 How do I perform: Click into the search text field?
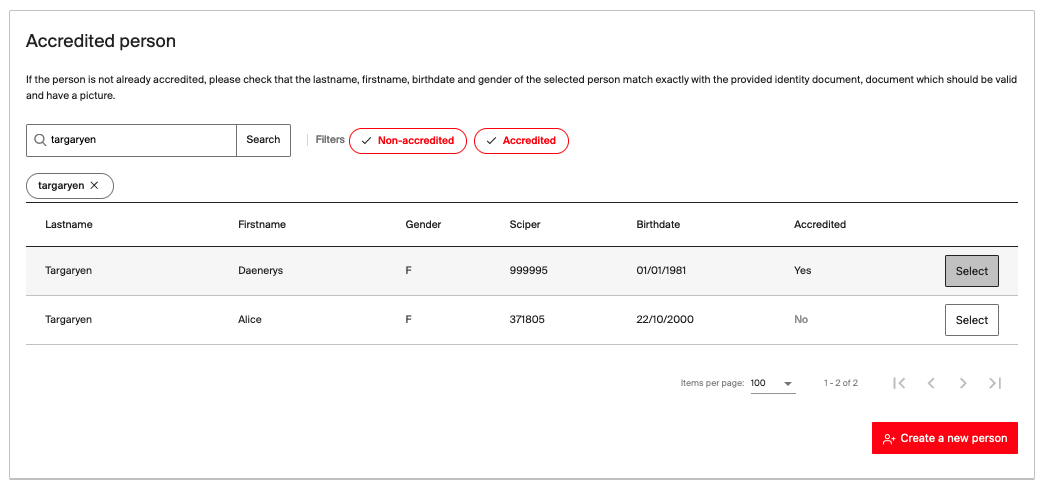click(140, 140)
